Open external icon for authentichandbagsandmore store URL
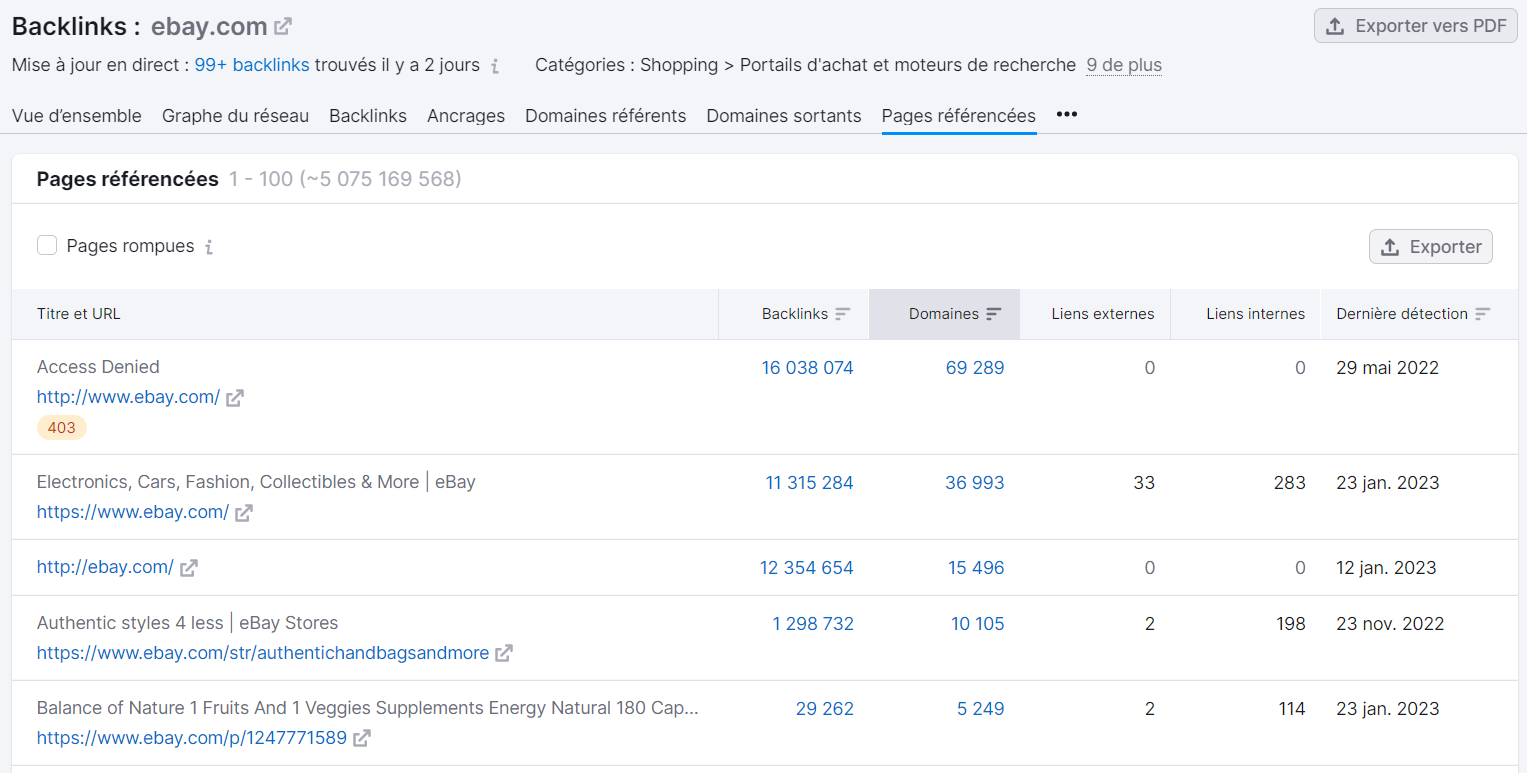This screenshot has width=1527, height=773. (504, 654)
